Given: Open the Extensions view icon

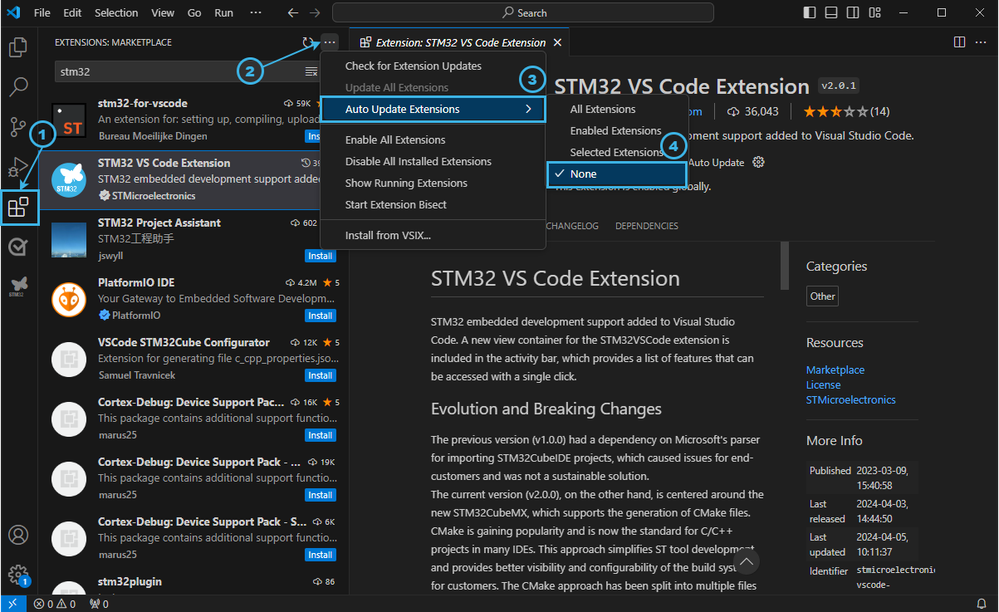Looking at the screenshot, I should [18, 207].
